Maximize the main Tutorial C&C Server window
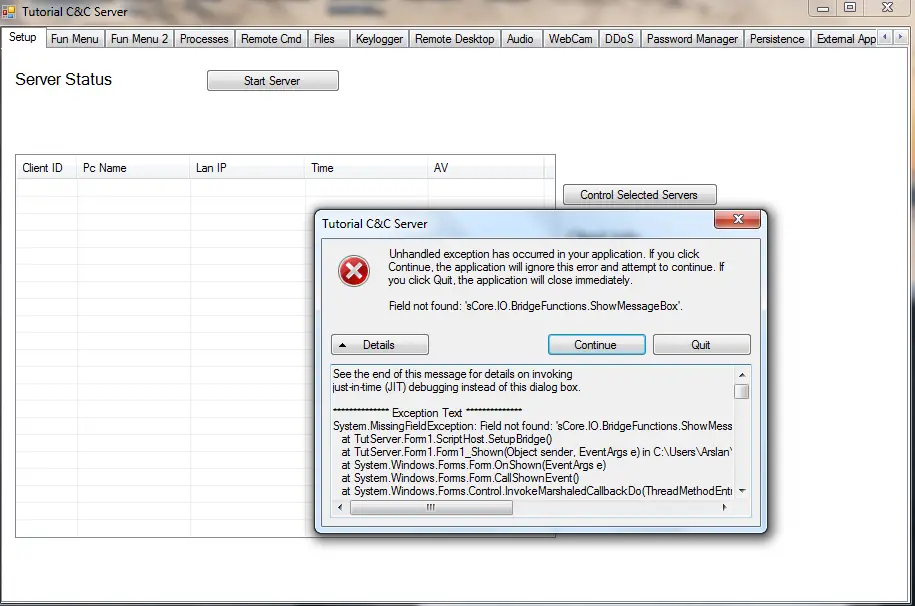The height and width of the screenshot is (606, 915). [850, 8]
